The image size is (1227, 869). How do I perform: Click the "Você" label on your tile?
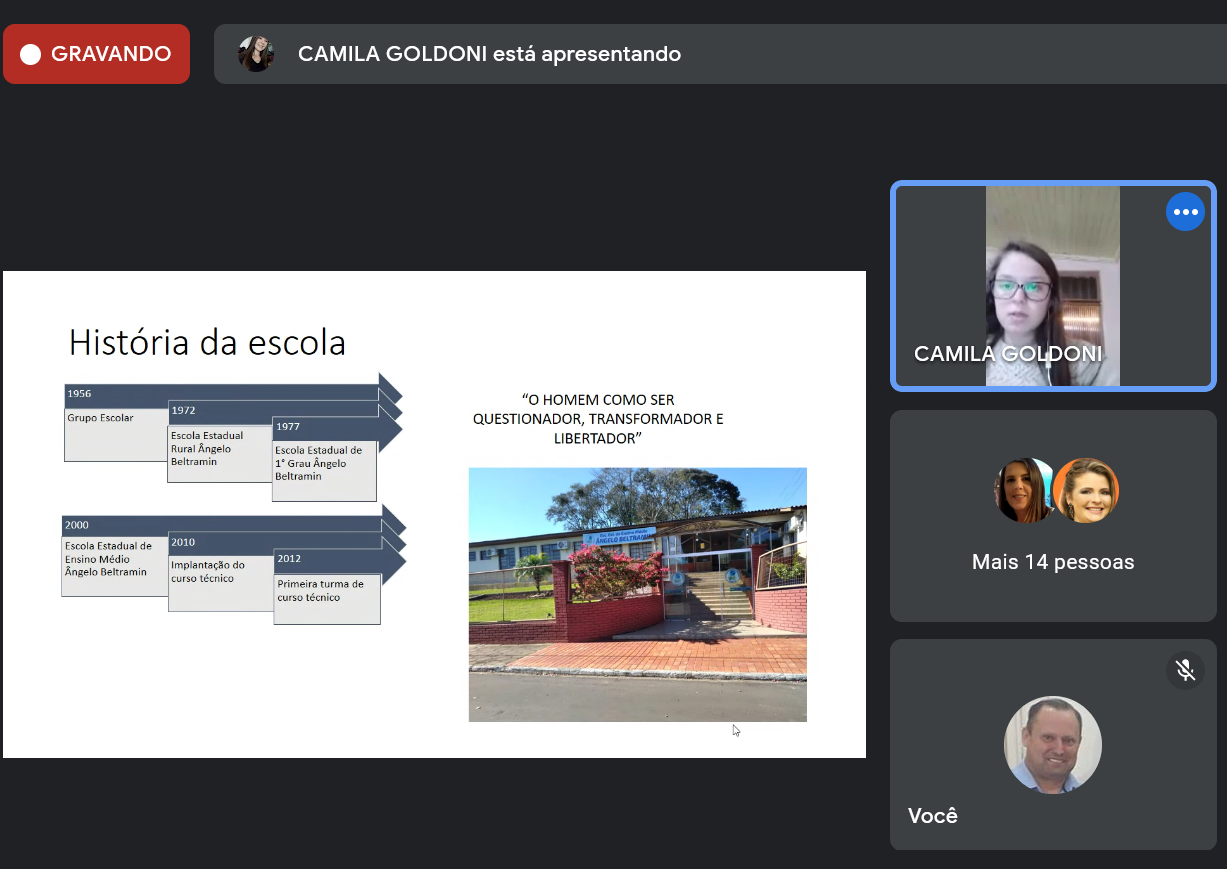[932, 816]
